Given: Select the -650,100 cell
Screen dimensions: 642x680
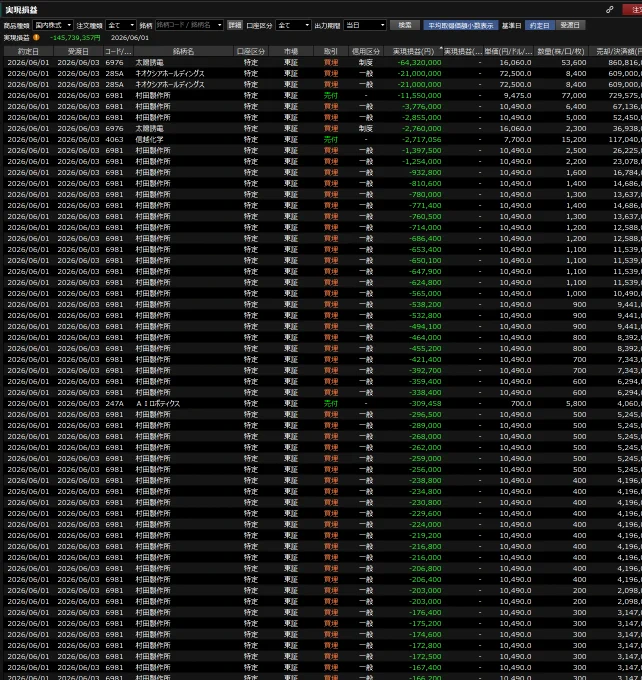Looking at the screenshot, I should 425,261.
